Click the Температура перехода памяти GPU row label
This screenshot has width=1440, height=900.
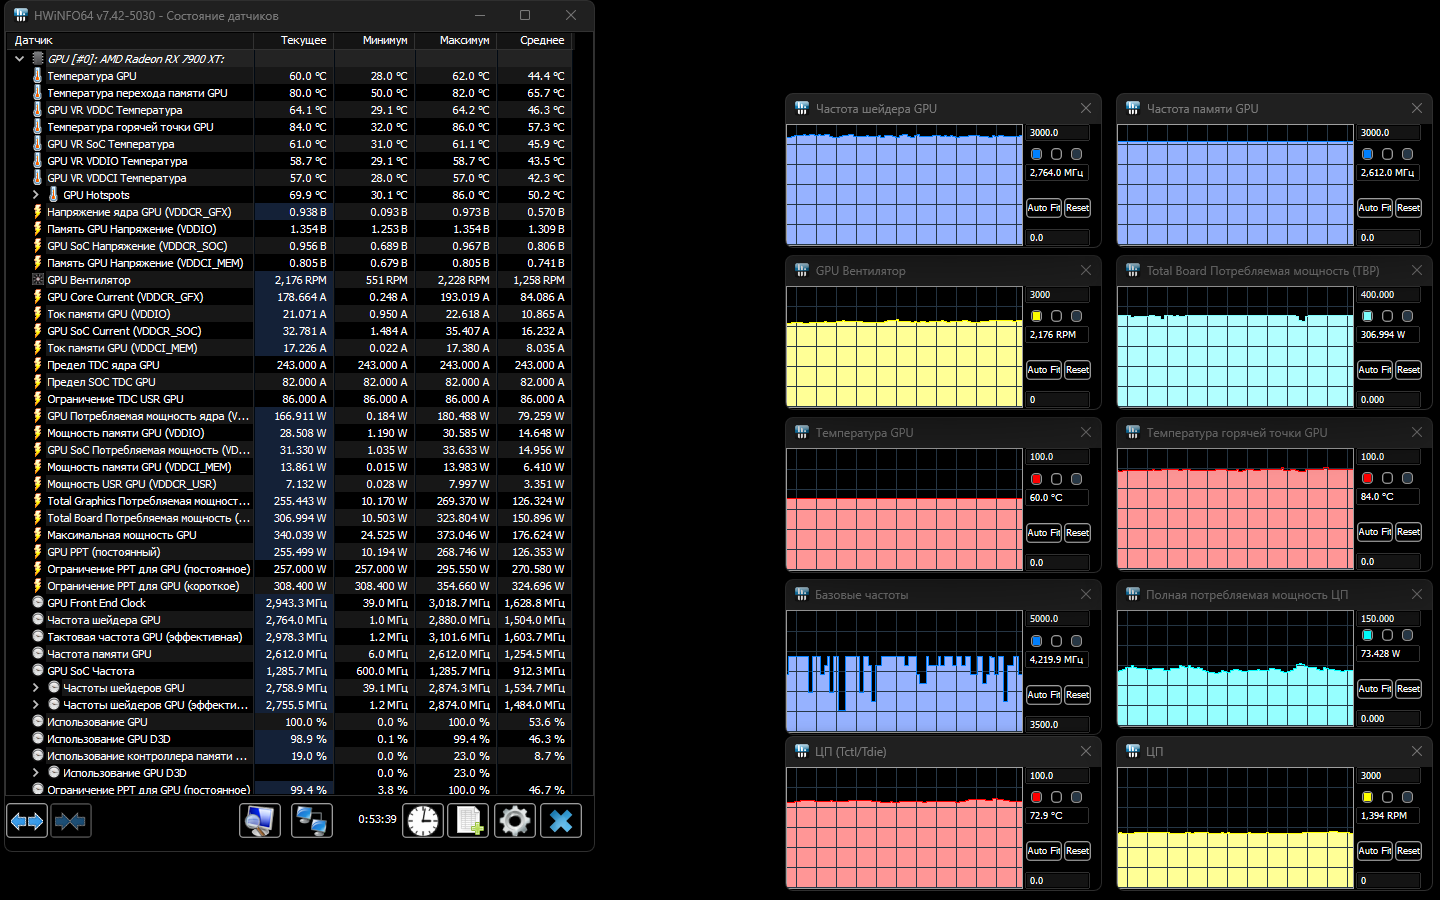coord(138,93)
